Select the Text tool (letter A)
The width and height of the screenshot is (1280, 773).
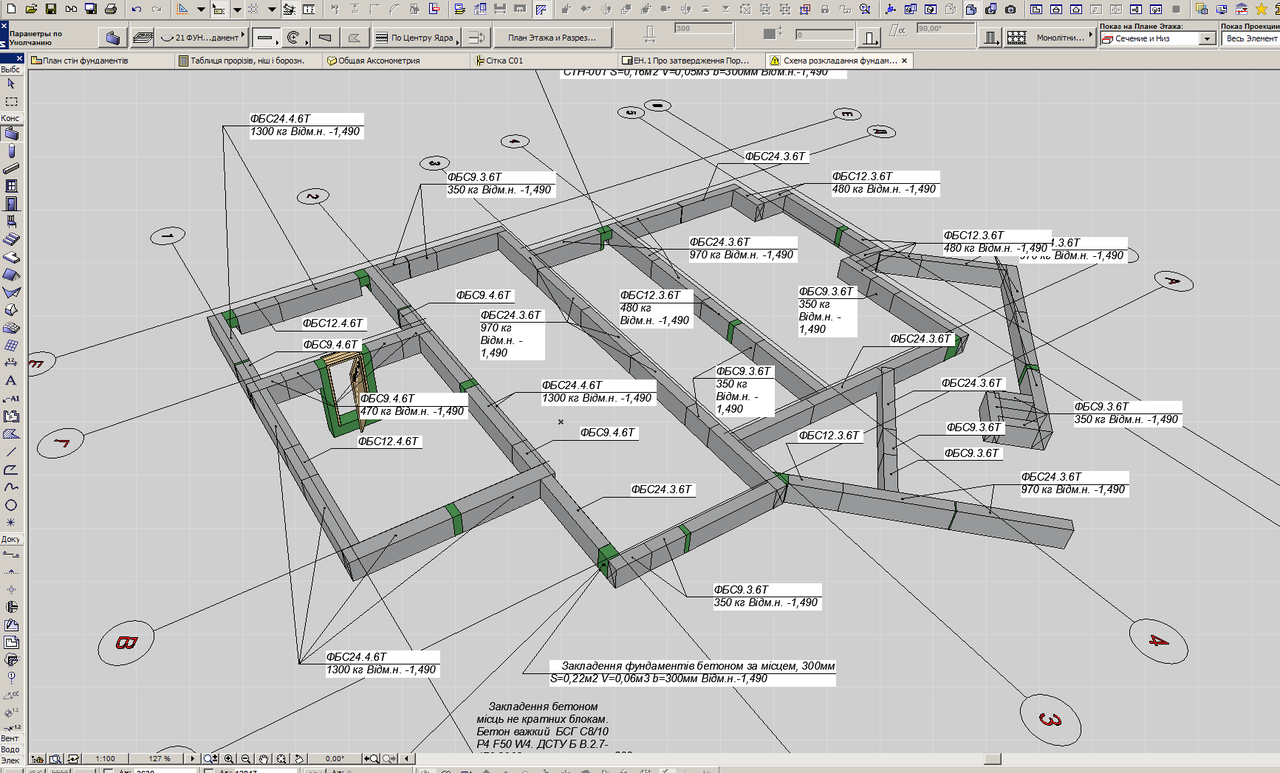point(11,381)
